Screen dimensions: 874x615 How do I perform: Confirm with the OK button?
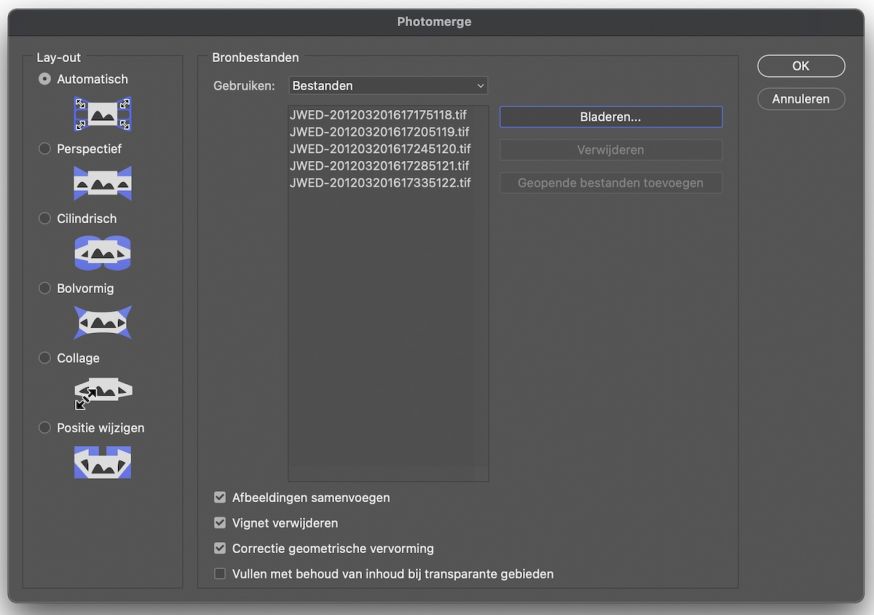800,66
